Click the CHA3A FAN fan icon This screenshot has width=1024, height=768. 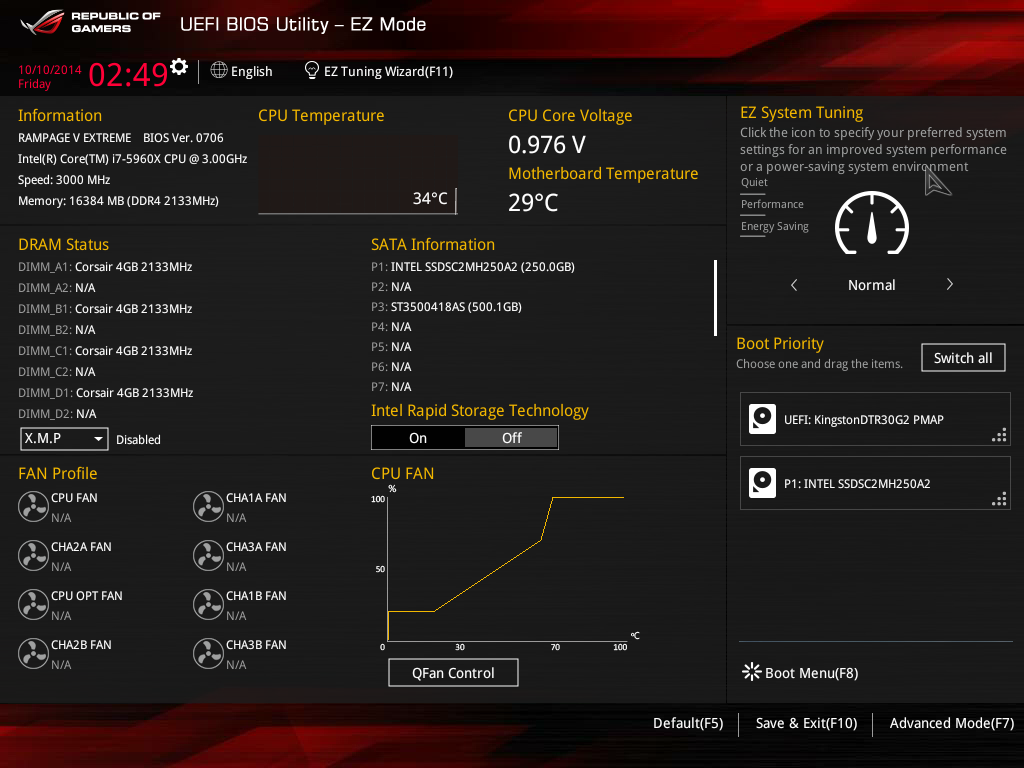point(208,555)
